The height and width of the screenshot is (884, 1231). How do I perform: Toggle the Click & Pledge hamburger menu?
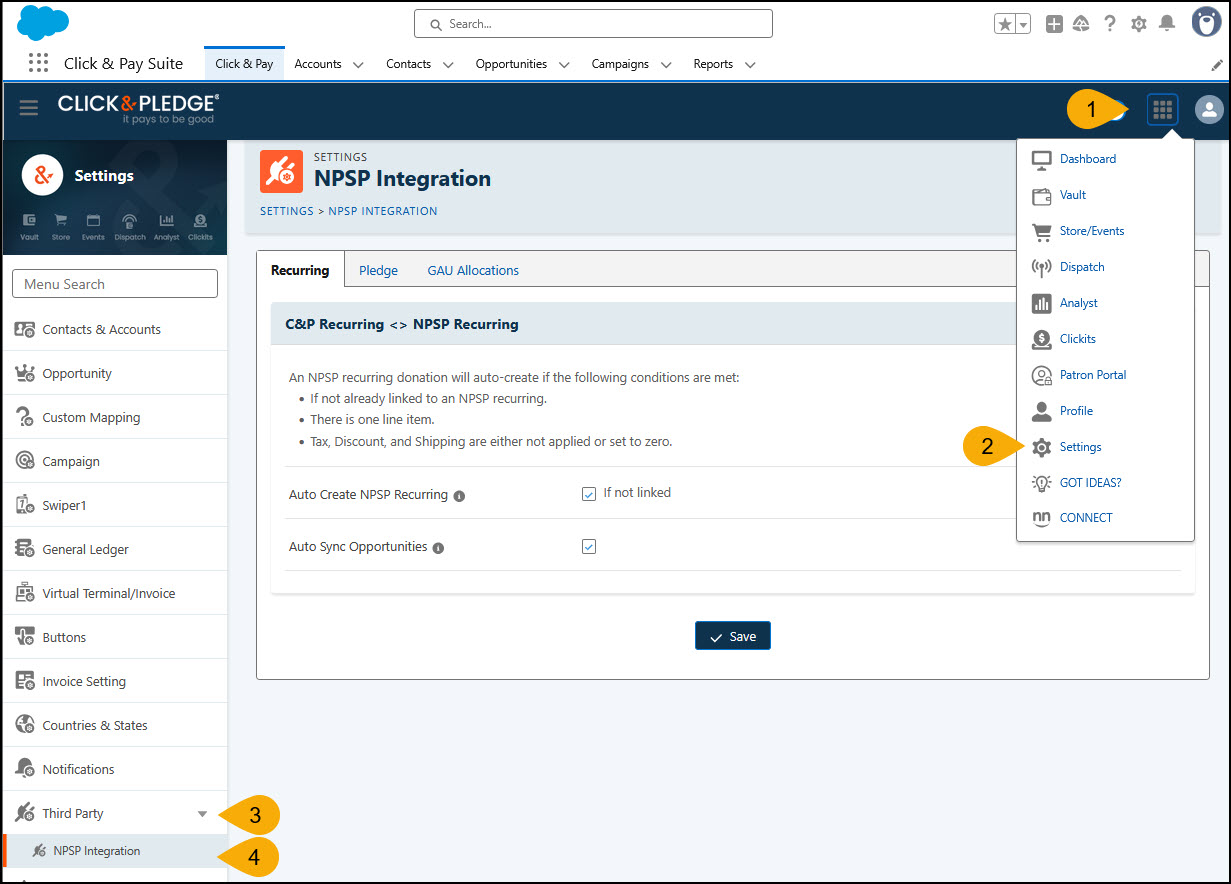click(29, 108)
